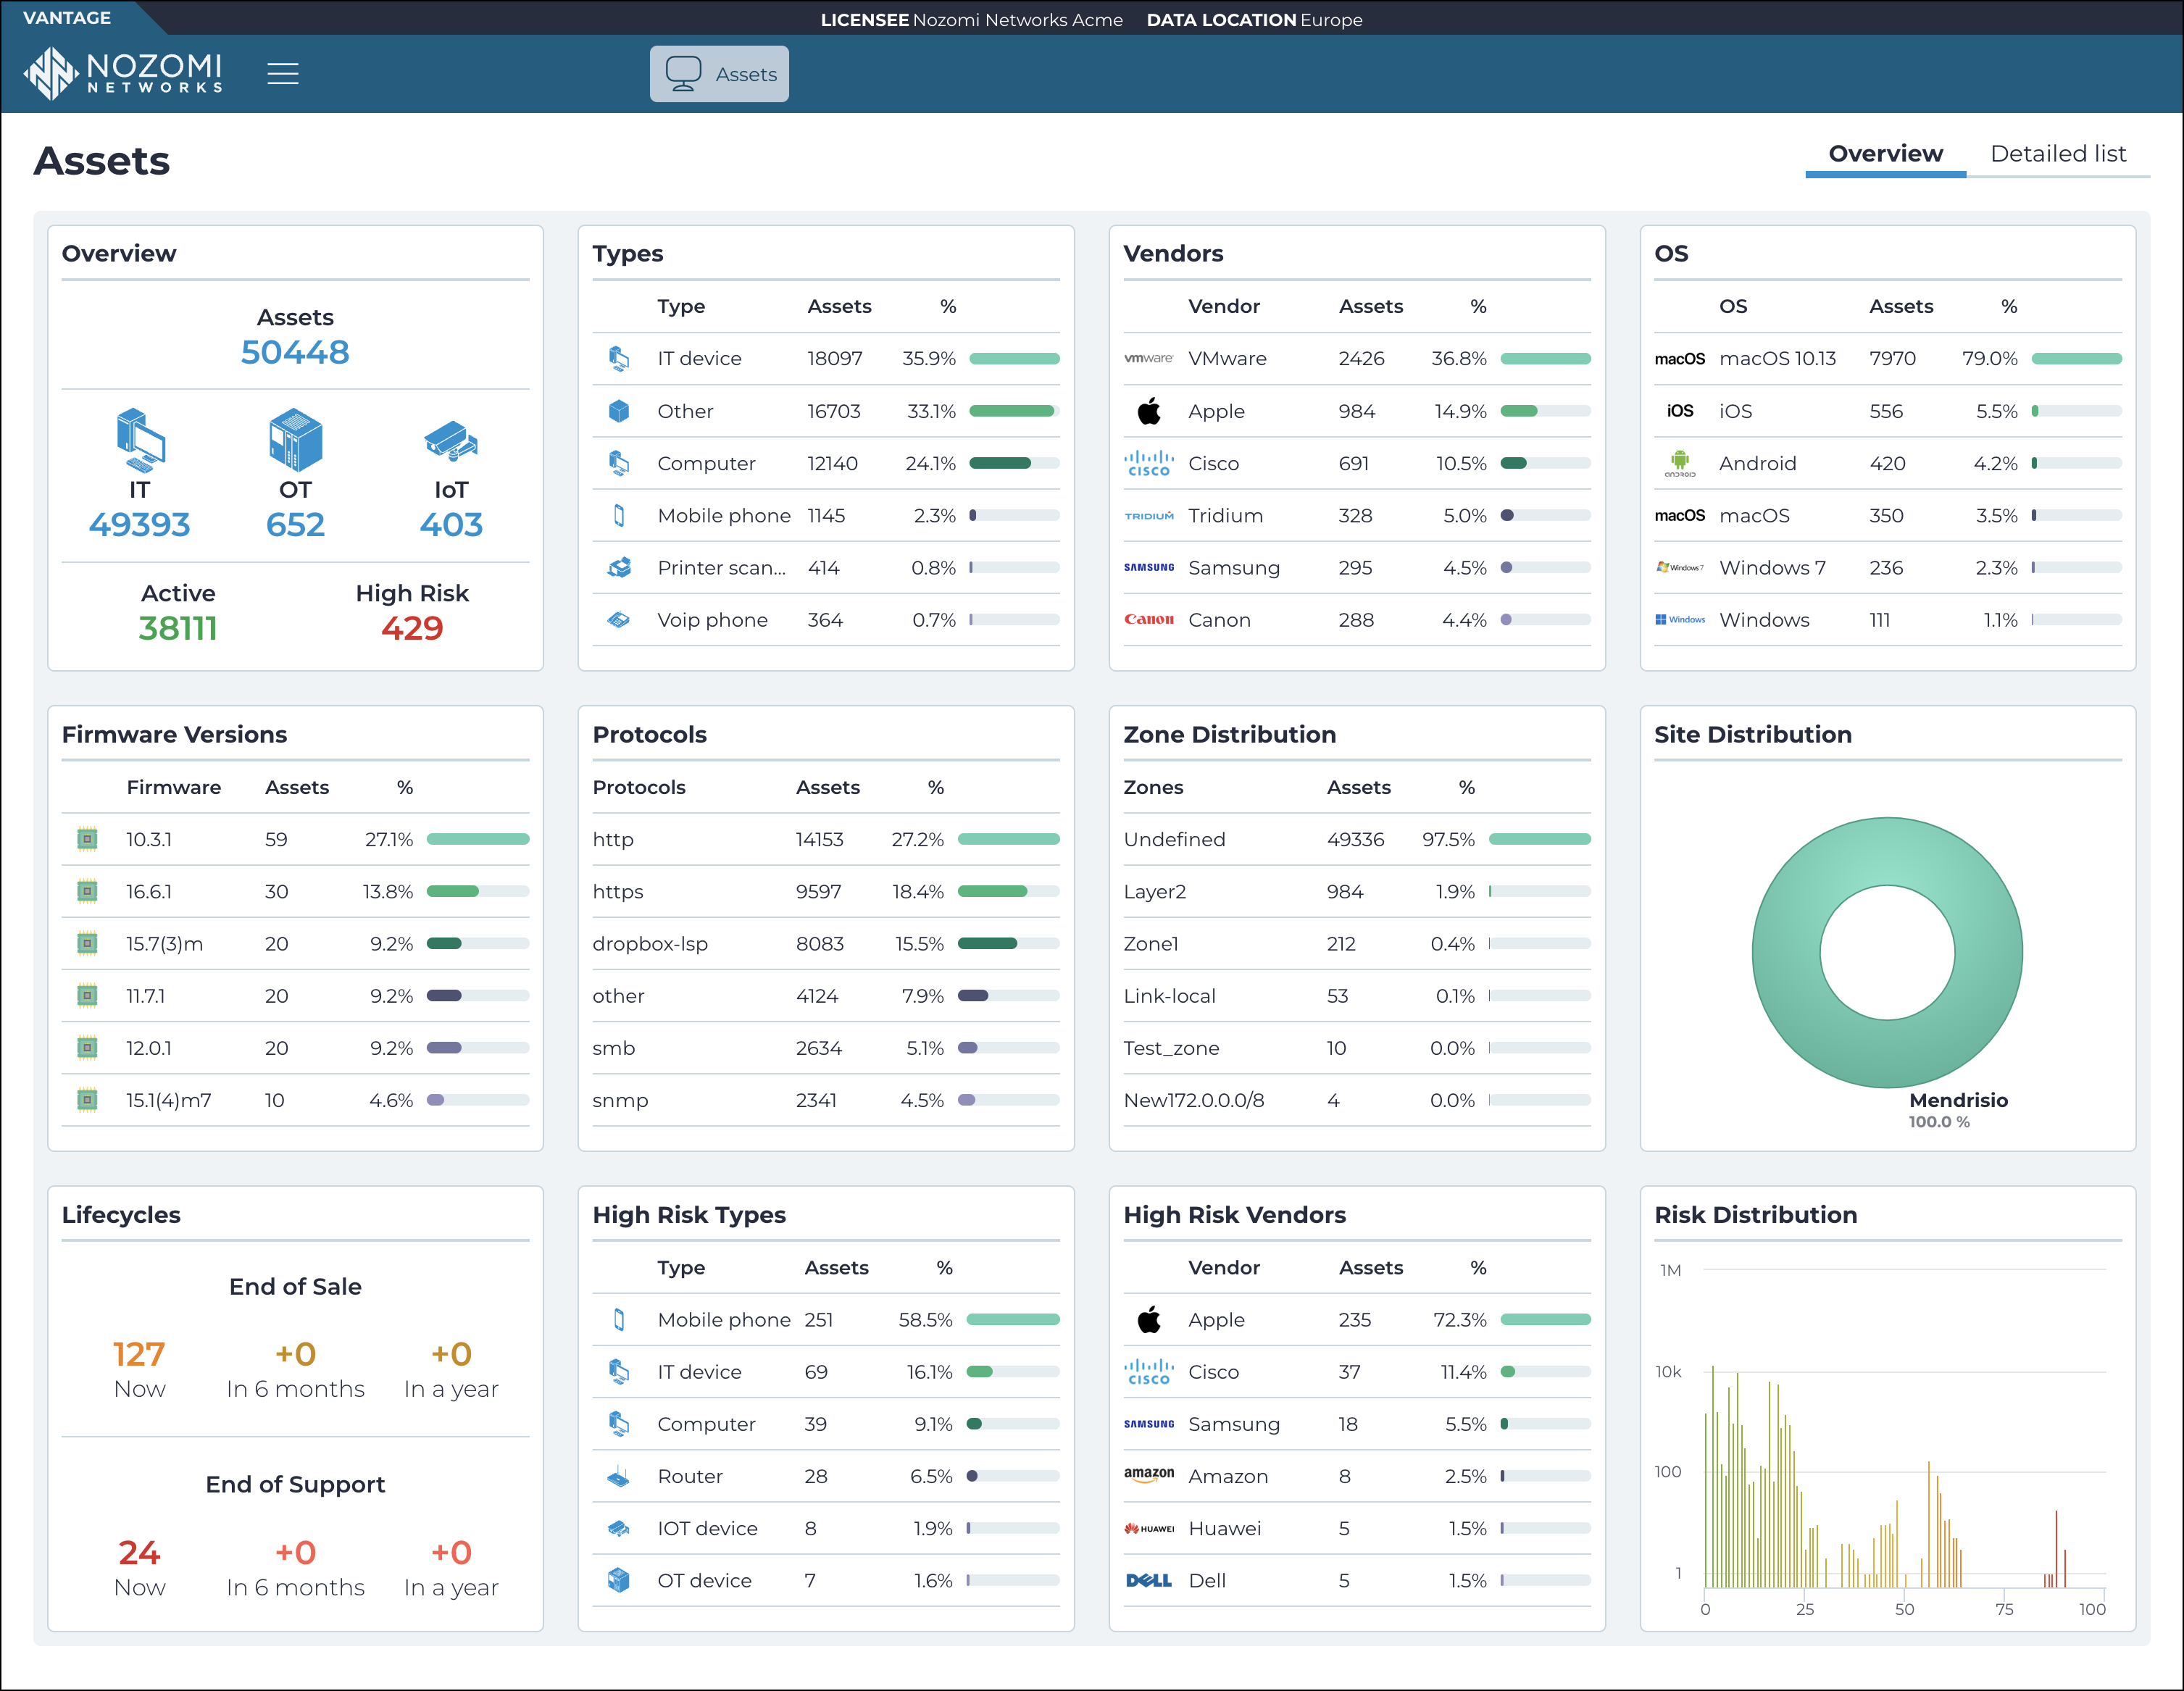This screenshot has width=2184, height=1691.
Task: Click the Dell logo in High Risk Vendors
Action: click(x=1149, y=1581)
